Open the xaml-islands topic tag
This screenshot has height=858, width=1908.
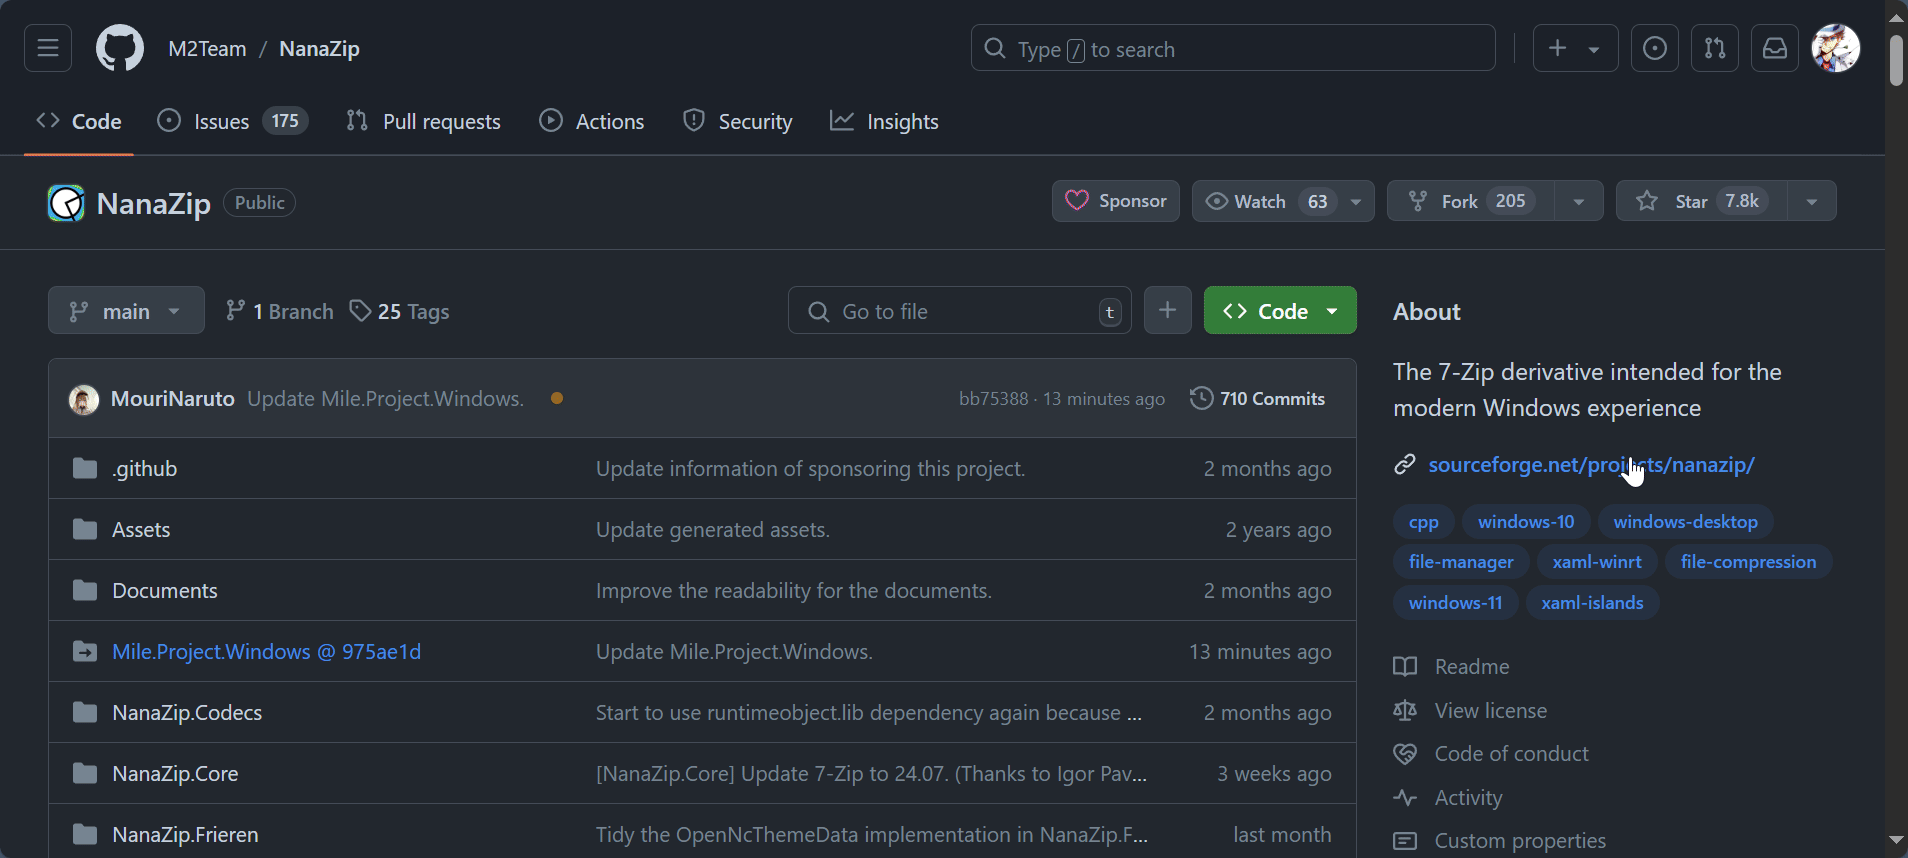(1592, 602)
